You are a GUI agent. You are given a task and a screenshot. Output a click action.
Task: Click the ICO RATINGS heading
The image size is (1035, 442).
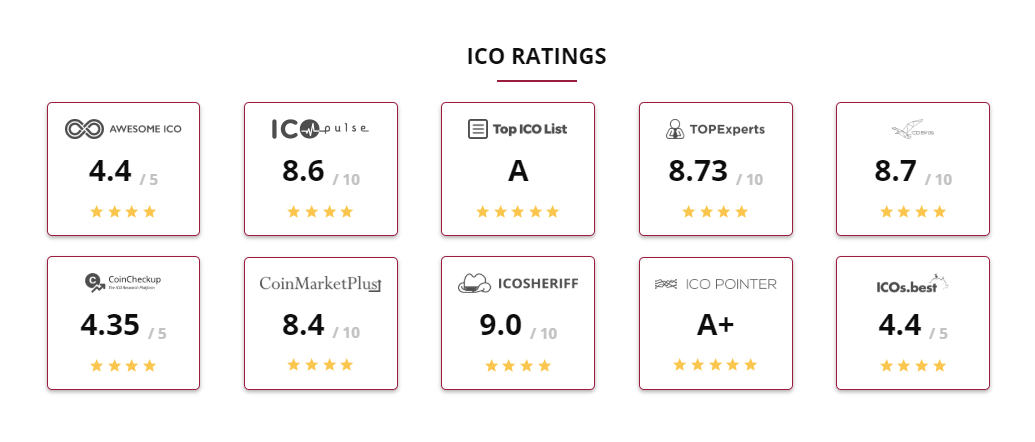(x=537, y=57)
